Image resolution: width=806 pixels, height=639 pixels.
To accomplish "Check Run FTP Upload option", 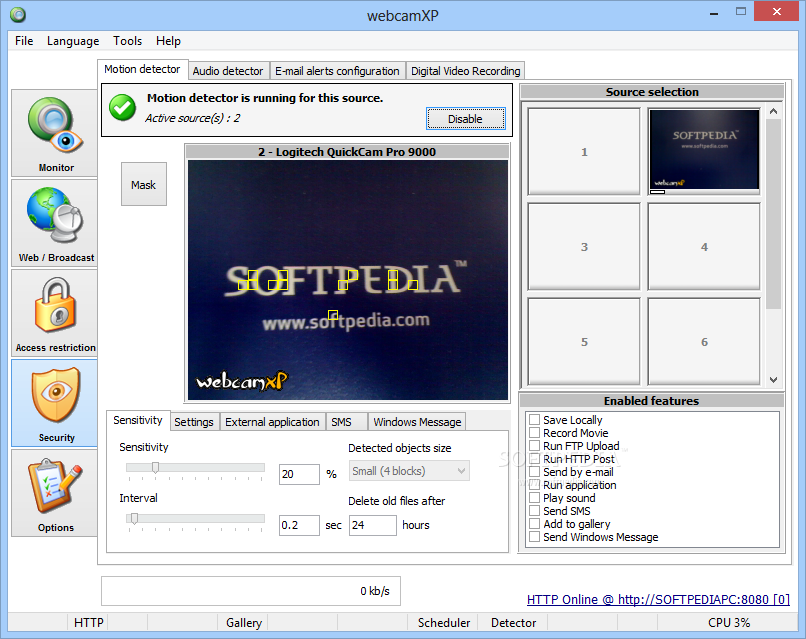I will pyautogui.click(x=535, y=446).
